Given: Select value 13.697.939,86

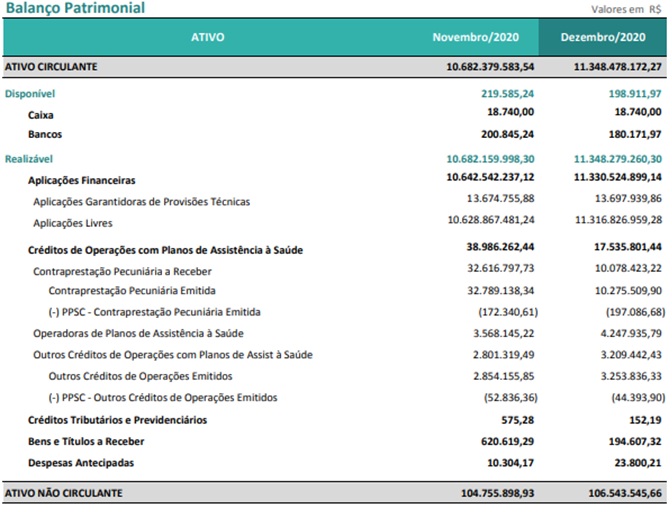Looking at the screenshot, I should (628, 198).
